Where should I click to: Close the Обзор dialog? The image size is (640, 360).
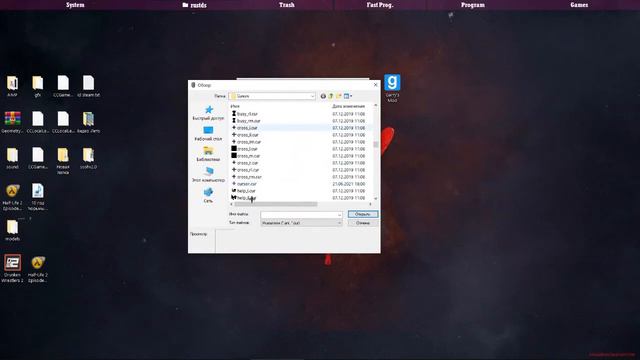pos(376,85)
